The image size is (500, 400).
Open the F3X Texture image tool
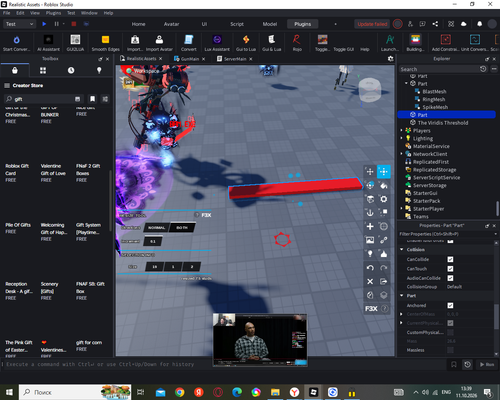pos(370,240)
